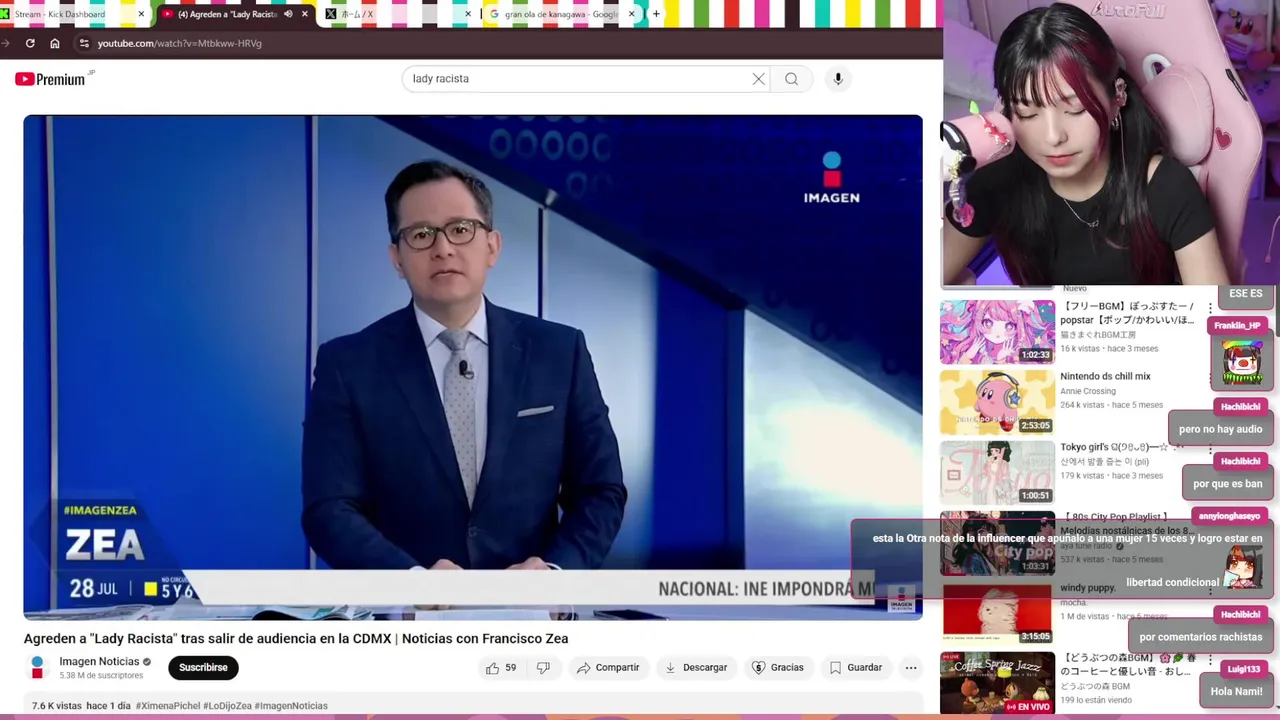Screen dimensions: 1280x720
Task: Dislike the video with thumbs down
Action: [543, 667]
